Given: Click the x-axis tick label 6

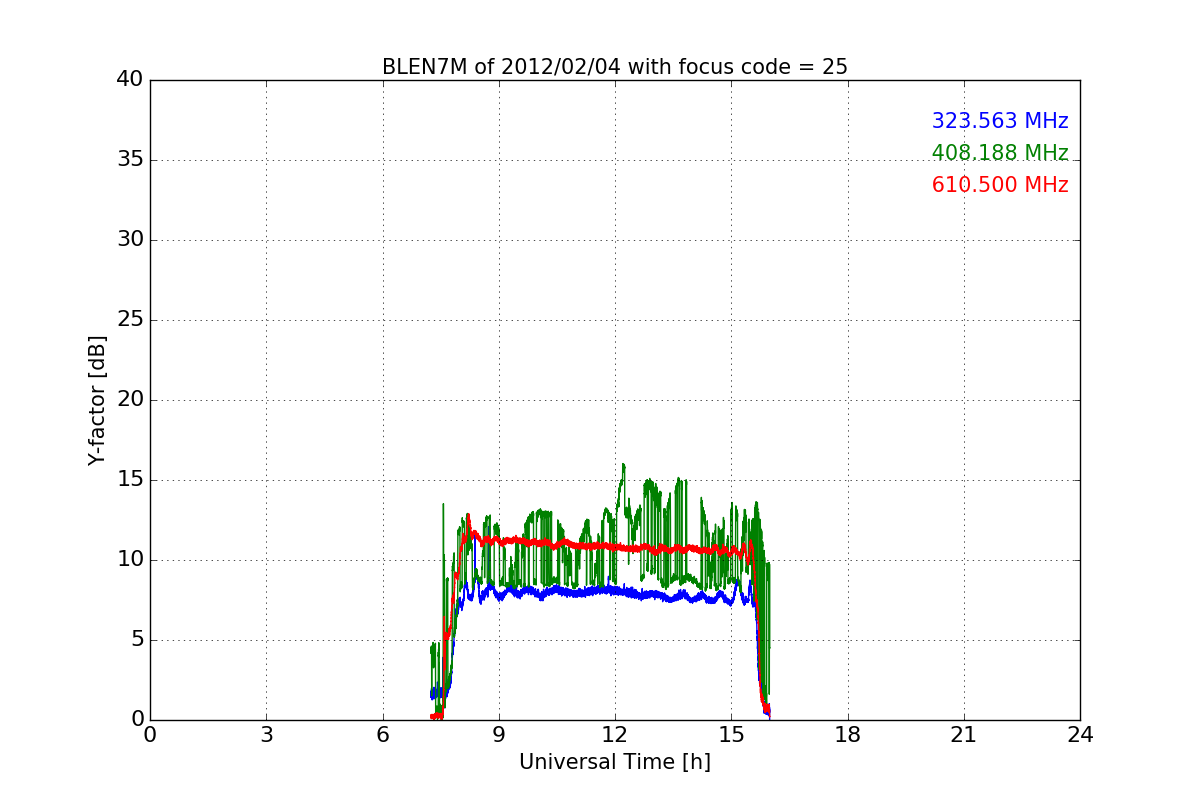Looking at the screenshot, I should click(x=382, y=735).
